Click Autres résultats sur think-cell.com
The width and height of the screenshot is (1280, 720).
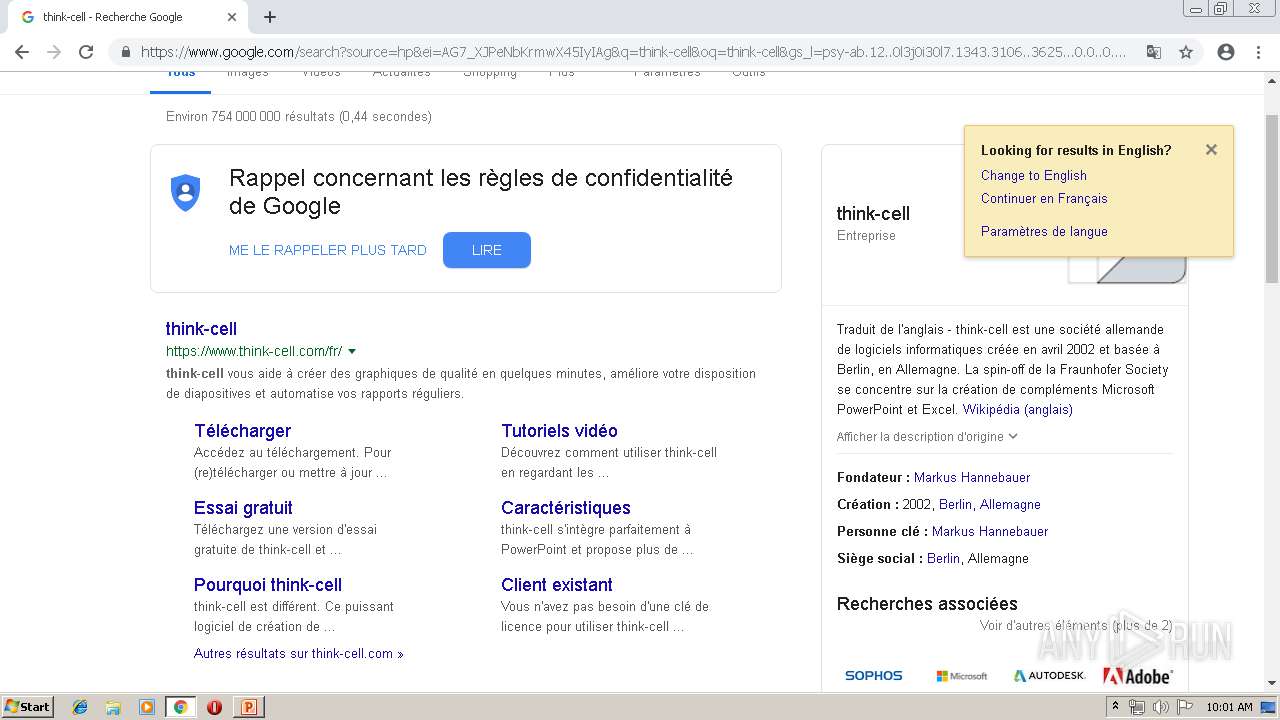tap(299, 654)
